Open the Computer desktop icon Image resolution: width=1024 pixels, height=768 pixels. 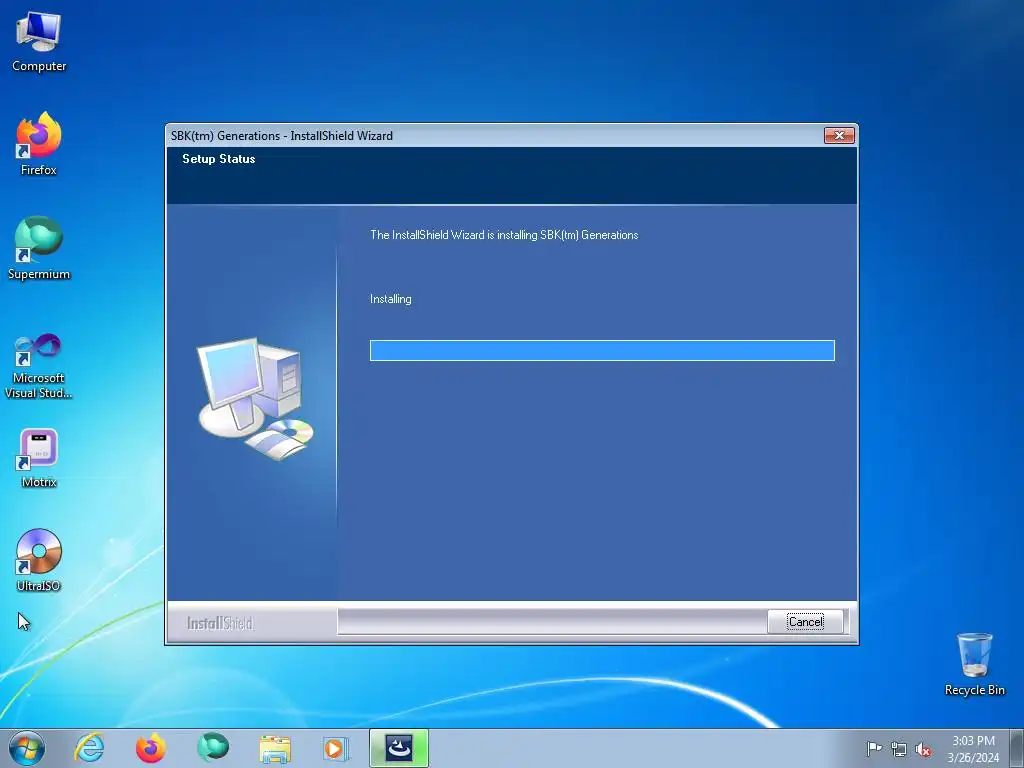tap(39, 42)
